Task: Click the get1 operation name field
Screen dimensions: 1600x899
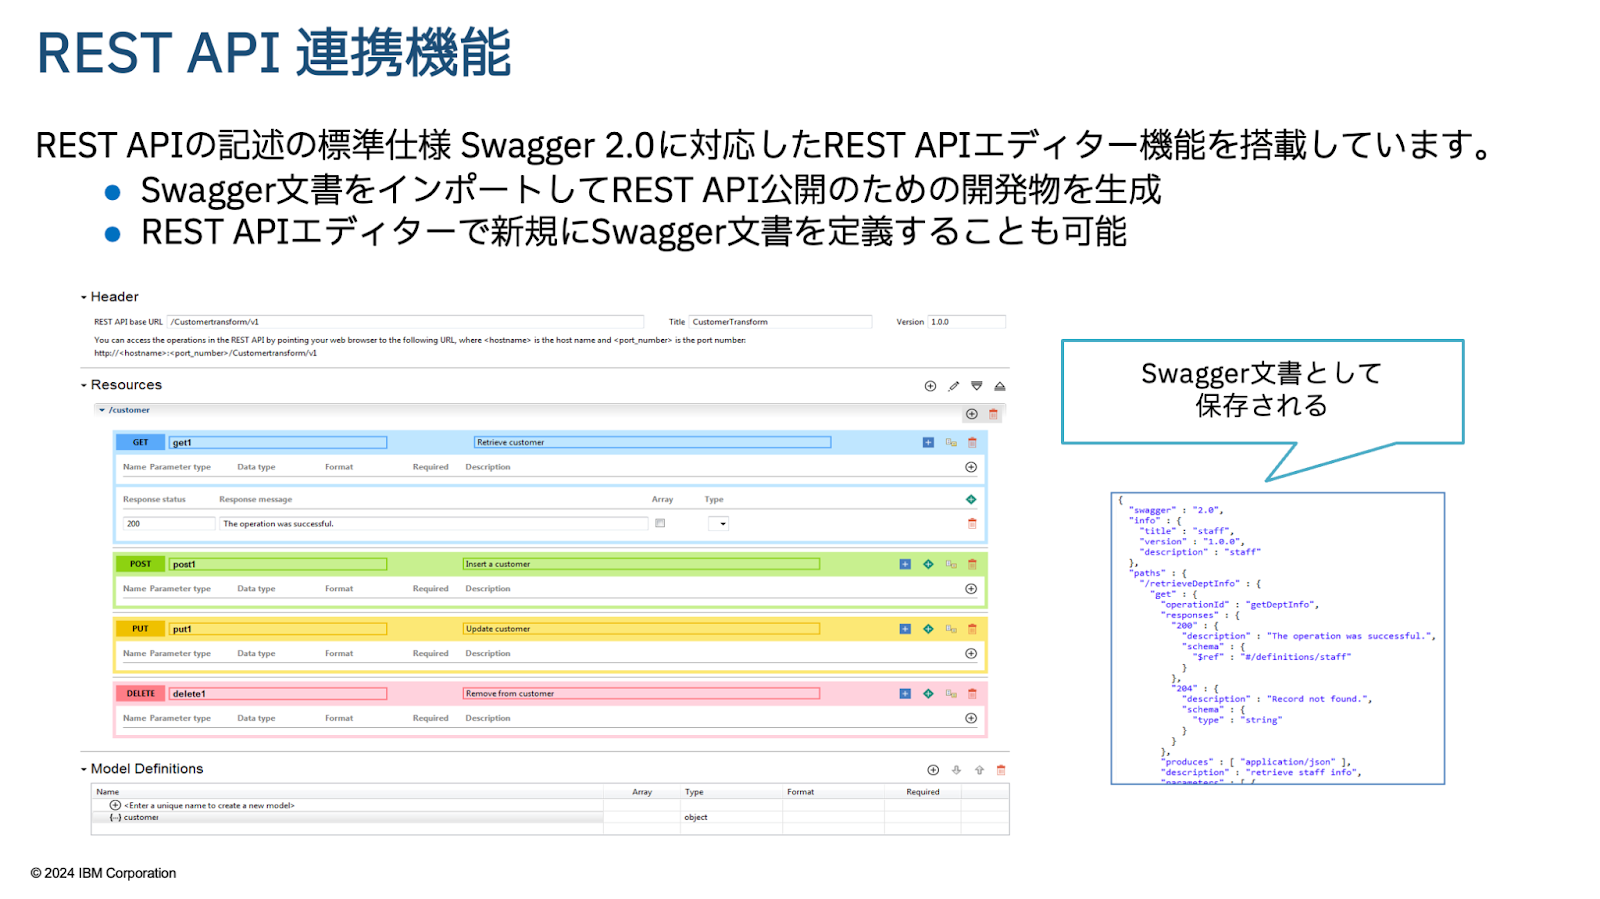Action: click(278, 442)
